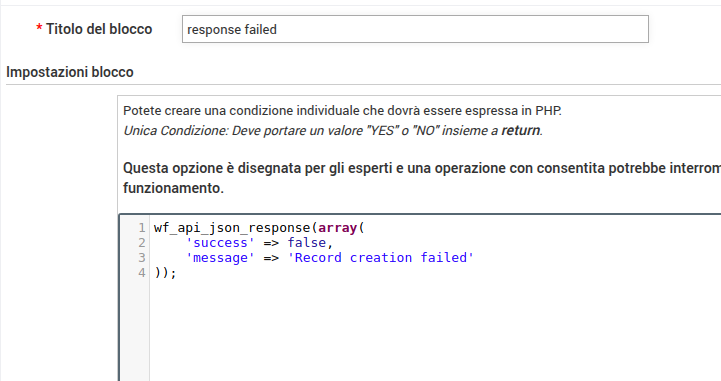721x381 pixels.
Task: Click line number 1 in the gutter
Action: tap(142, 227)
